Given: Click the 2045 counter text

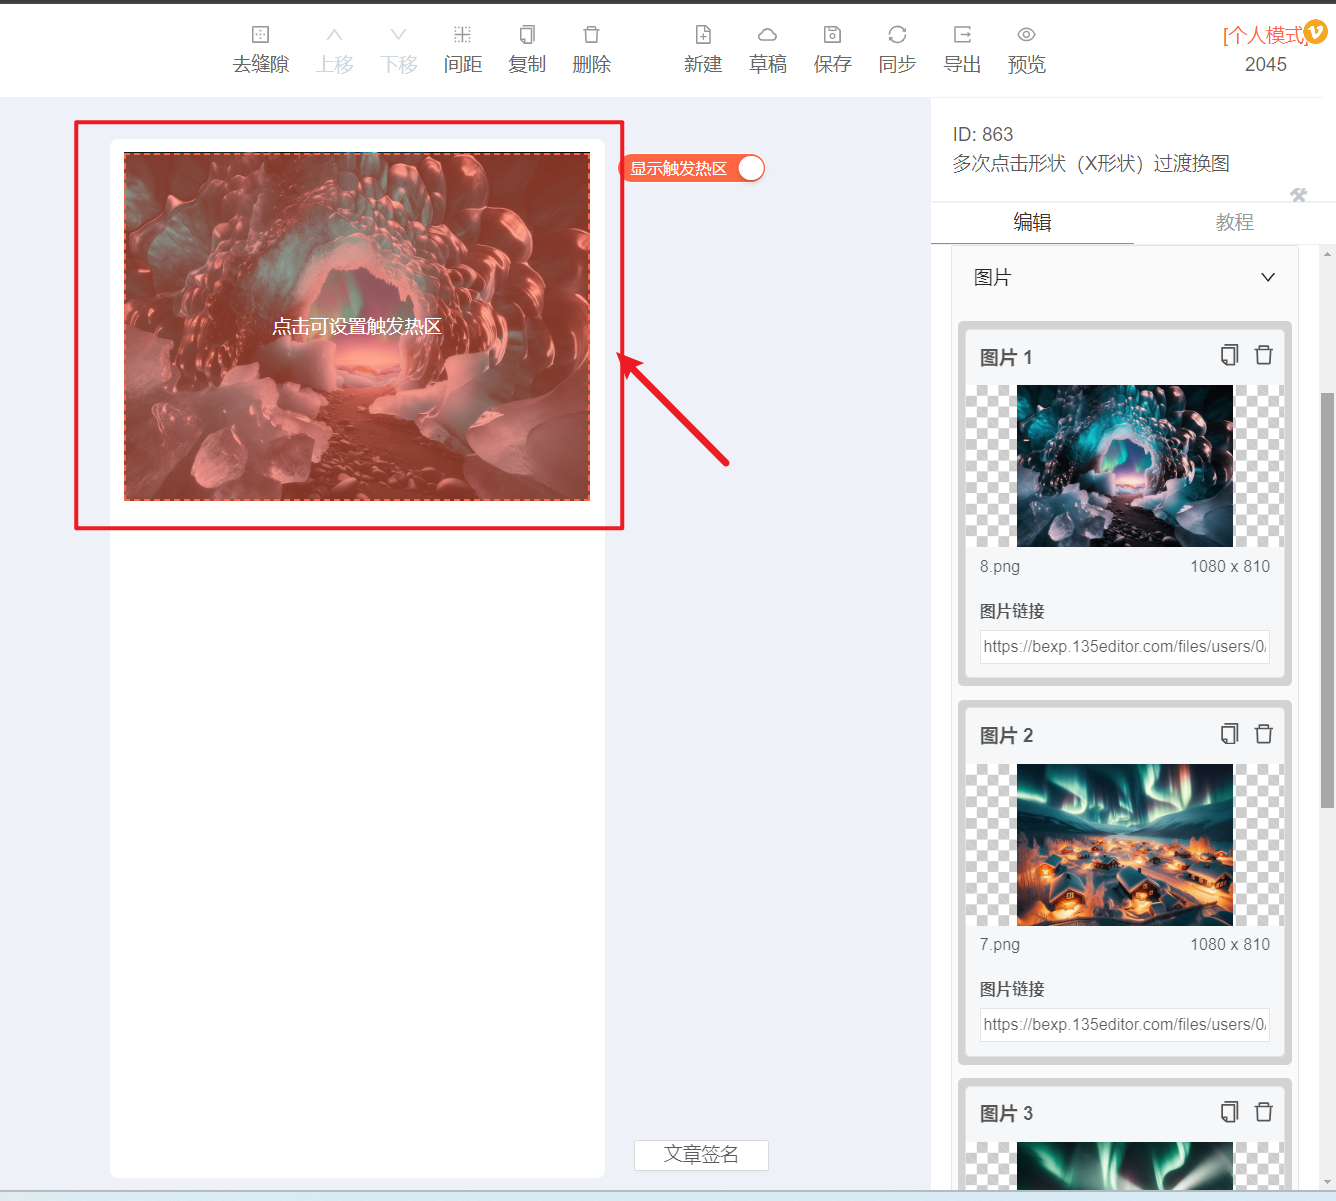Looking at the screenshot, I should click(1266, 64).
